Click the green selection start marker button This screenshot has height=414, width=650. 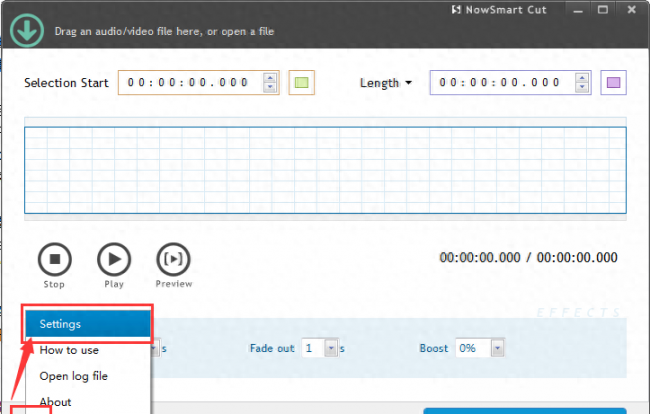click(301, 82)
